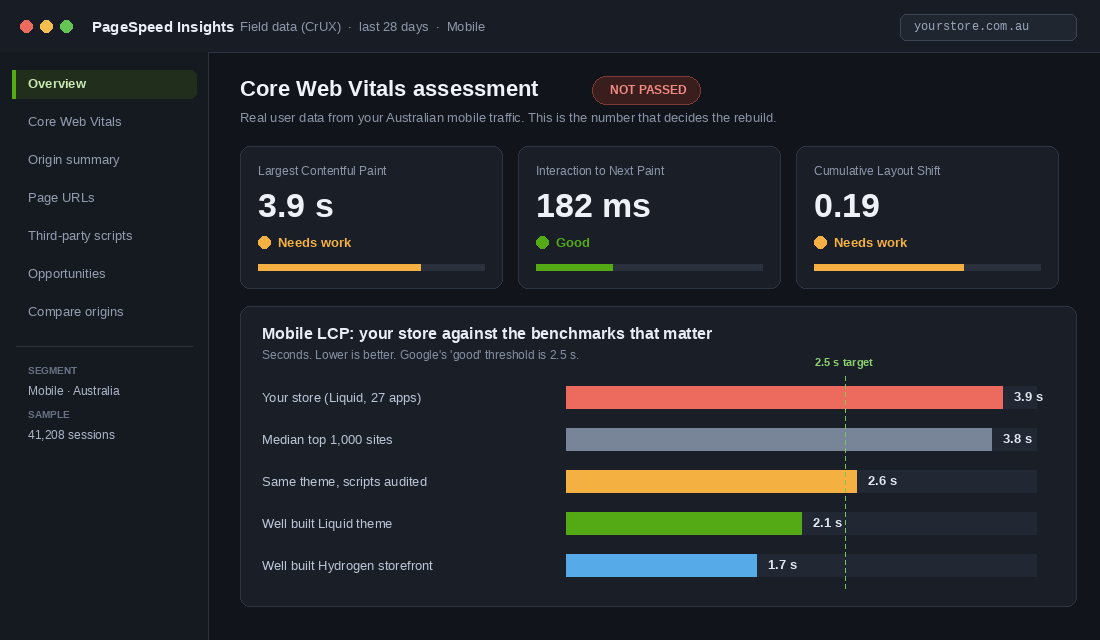Click the yellow minimize window dot
Screen dimensions: 1100x640
click(46, 27)
